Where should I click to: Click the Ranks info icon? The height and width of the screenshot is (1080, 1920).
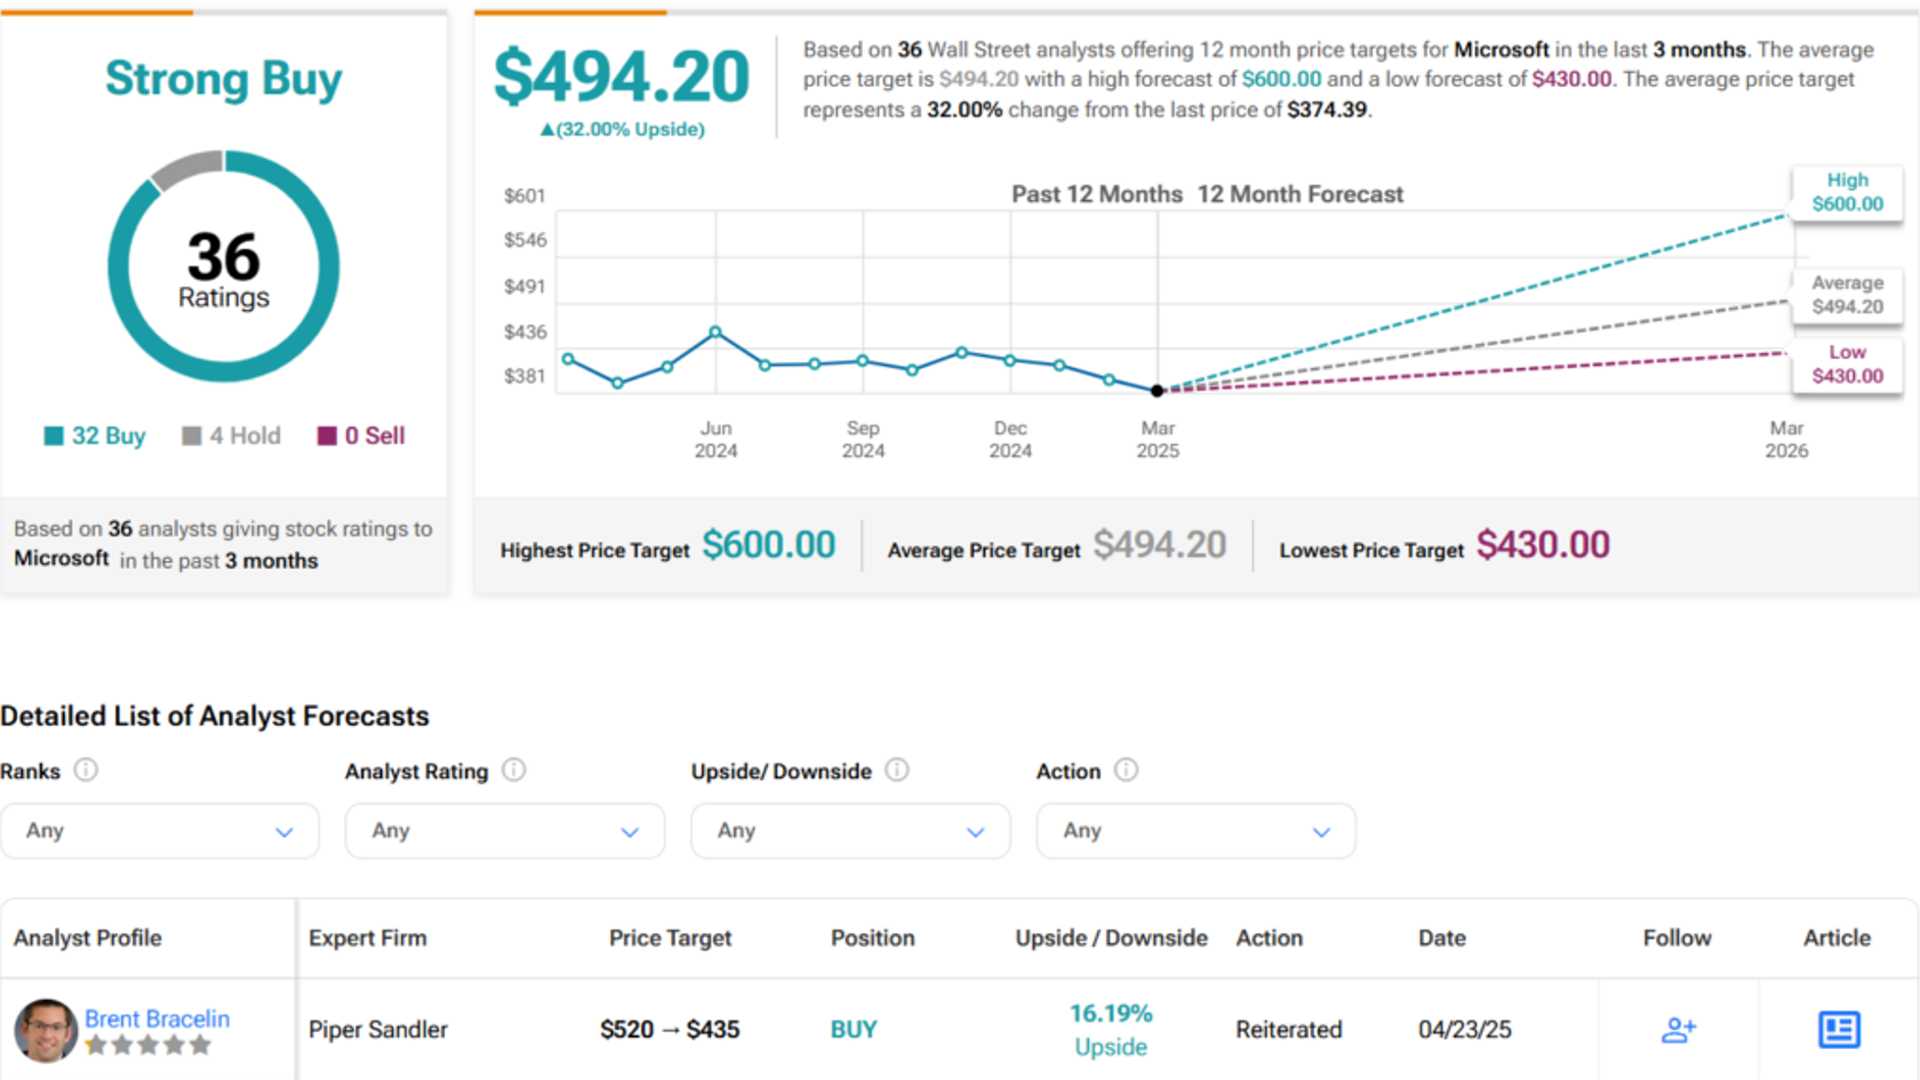pyautogui.click(x=87, y=770)
